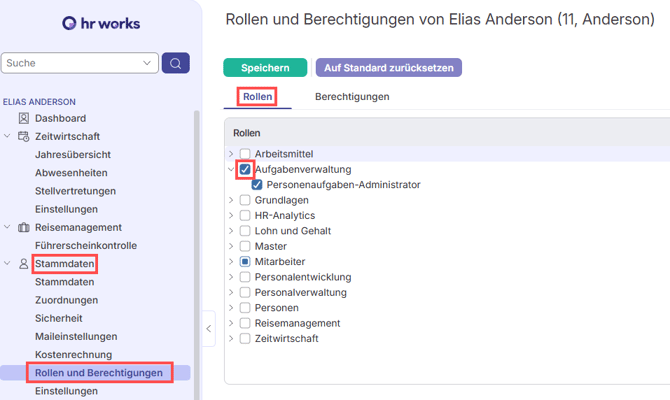
Task: Open the Stammdaten sub-item in sidebar
Action: point(65,282)
